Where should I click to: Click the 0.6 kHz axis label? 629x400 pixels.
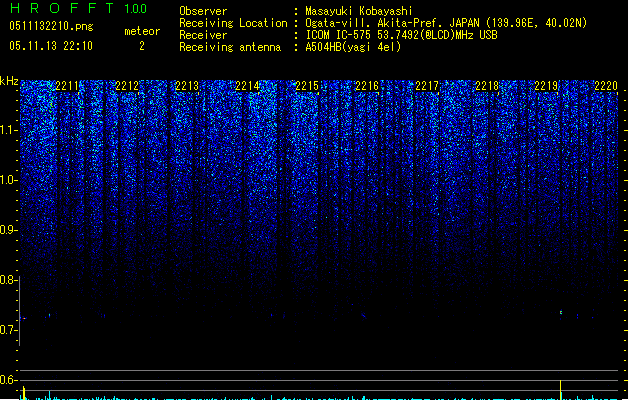(x=8, y=380)
